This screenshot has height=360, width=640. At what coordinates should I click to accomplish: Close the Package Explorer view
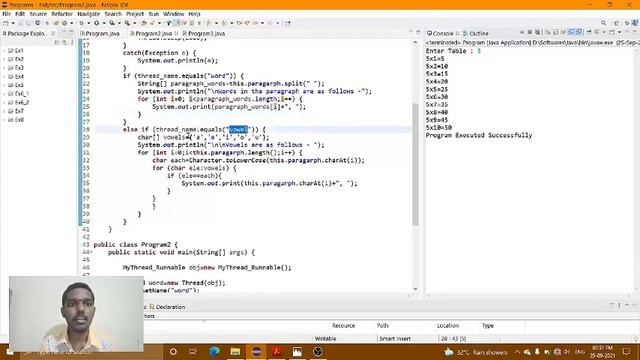pos(53,33)
